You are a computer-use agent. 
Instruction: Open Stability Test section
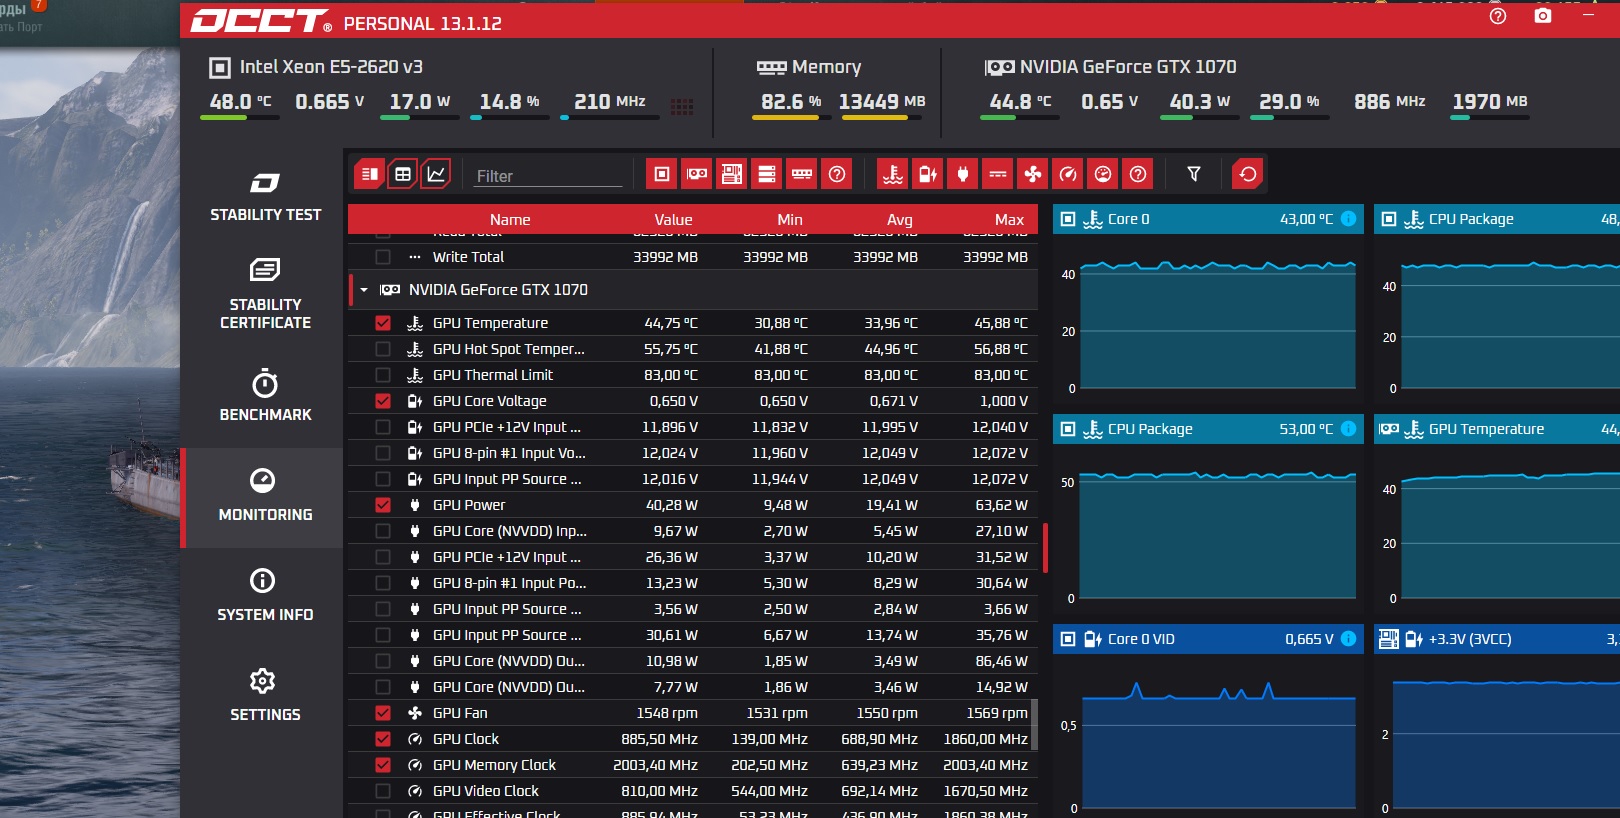pos(265,197)
